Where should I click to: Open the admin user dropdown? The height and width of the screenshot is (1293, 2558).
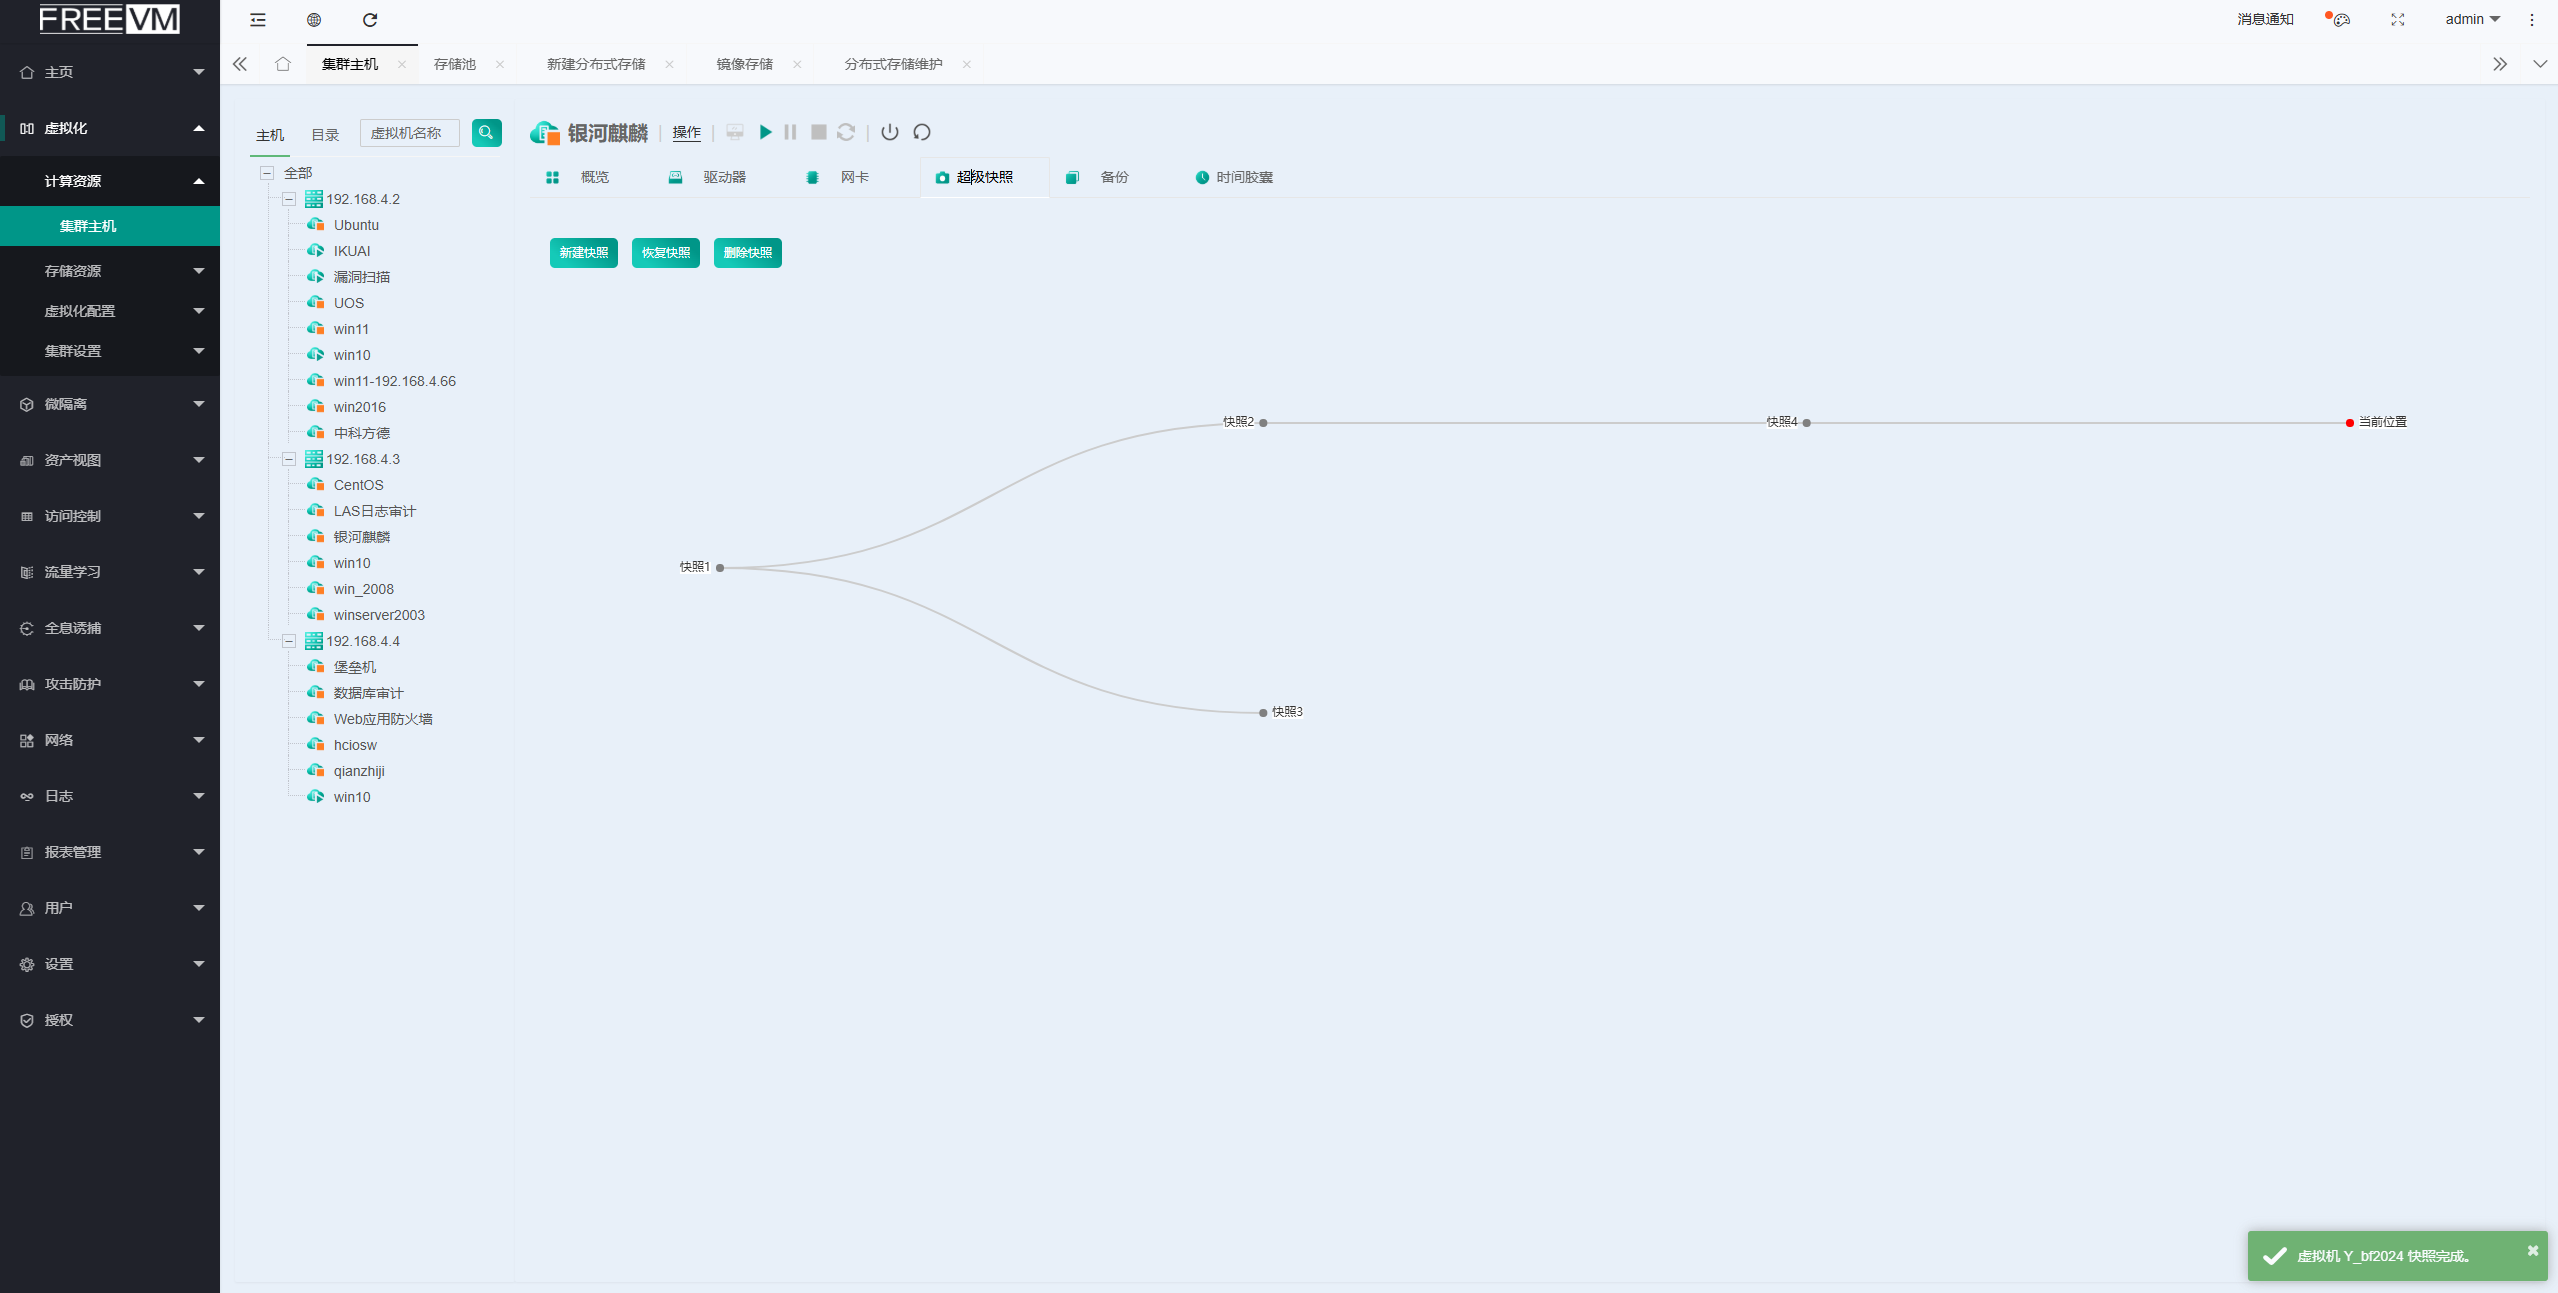[x=2471, y=20]
